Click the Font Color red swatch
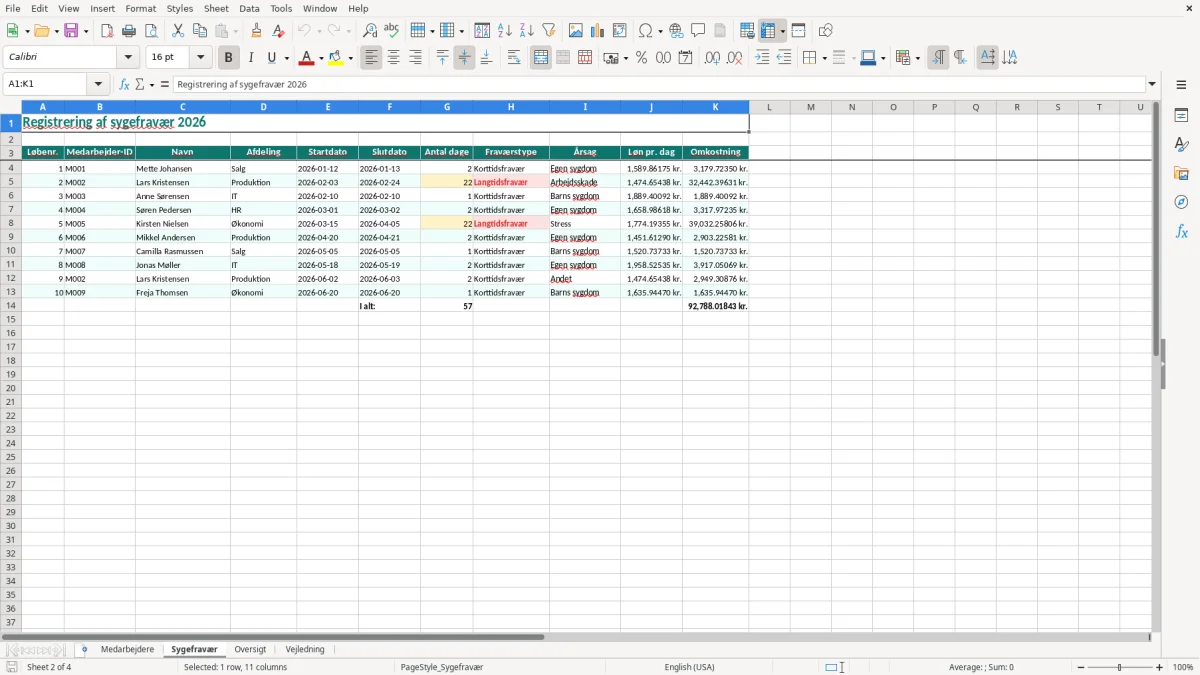Viewport: 1200px width, 675px height. coord(308,58)
